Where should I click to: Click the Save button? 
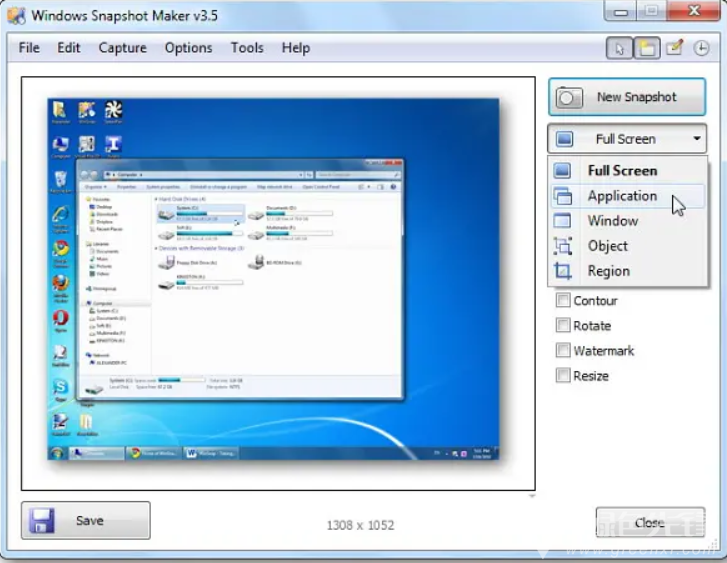tap(86, 520)
